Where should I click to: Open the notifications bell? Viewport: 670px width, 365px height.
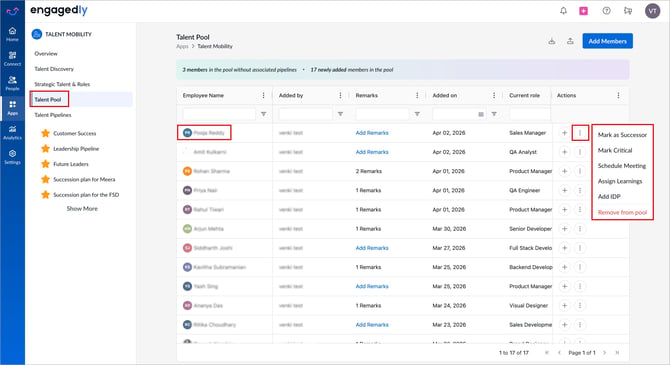(563, 11)
